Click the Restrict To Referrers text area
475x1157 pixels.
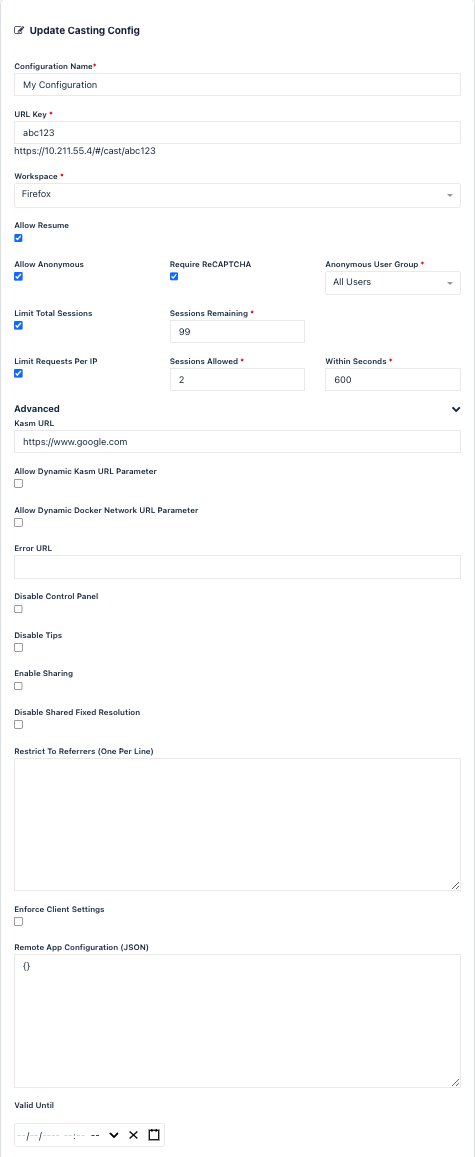(238, 824)
